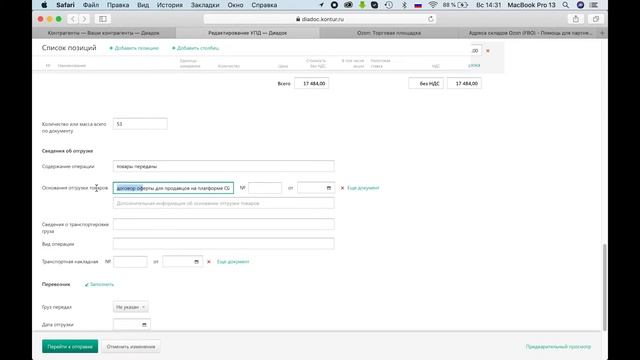Click Еще документ next to Основание отгрузки
Screen dimensions: 640x360
(363, 188)
